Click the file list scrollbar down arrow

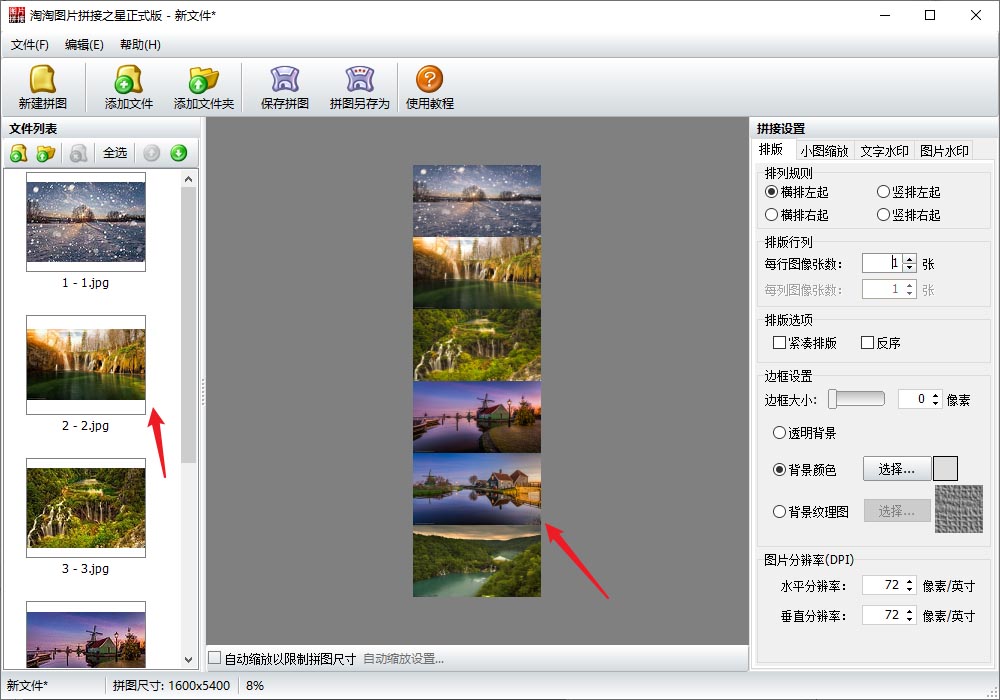click(x=188, y=660)
